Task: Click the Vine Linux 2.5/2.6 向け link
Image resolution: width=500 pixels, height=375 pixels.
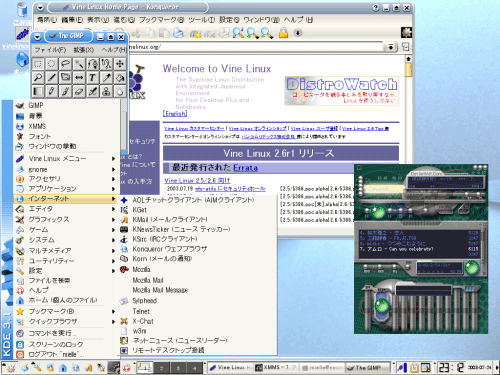Action: tap(197, 180)
